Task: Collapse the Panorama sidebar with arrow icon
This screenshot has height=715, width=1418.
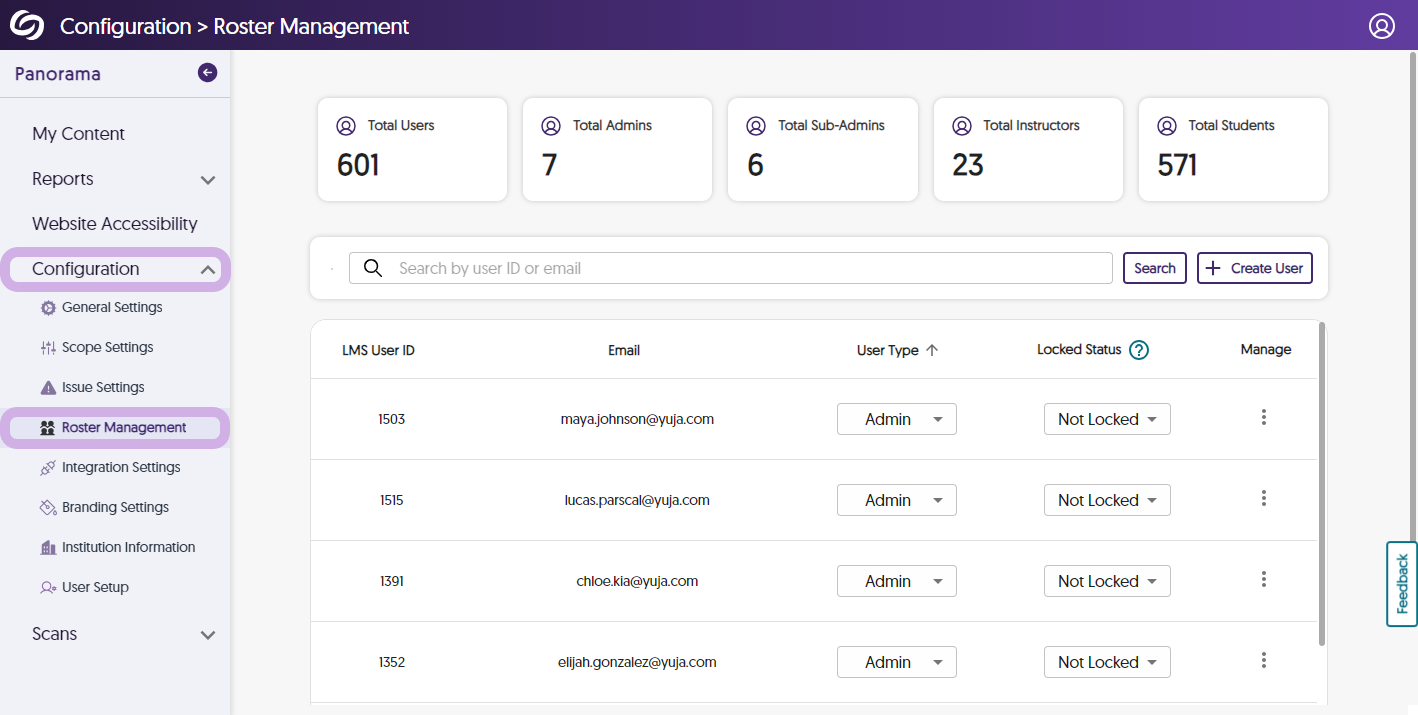Action: (x=207, y=72)
